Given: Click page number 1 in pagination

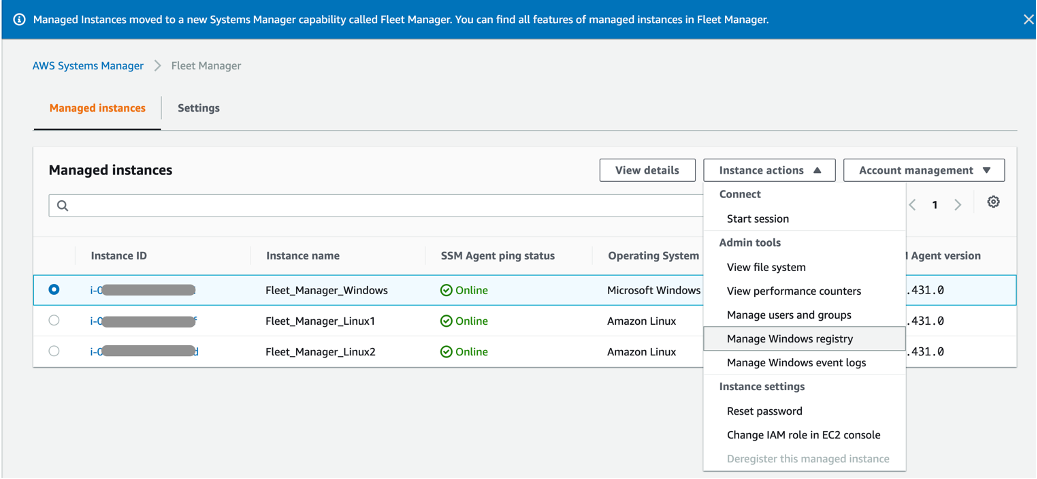Looking at the screenshot, I should coord(934,205).
